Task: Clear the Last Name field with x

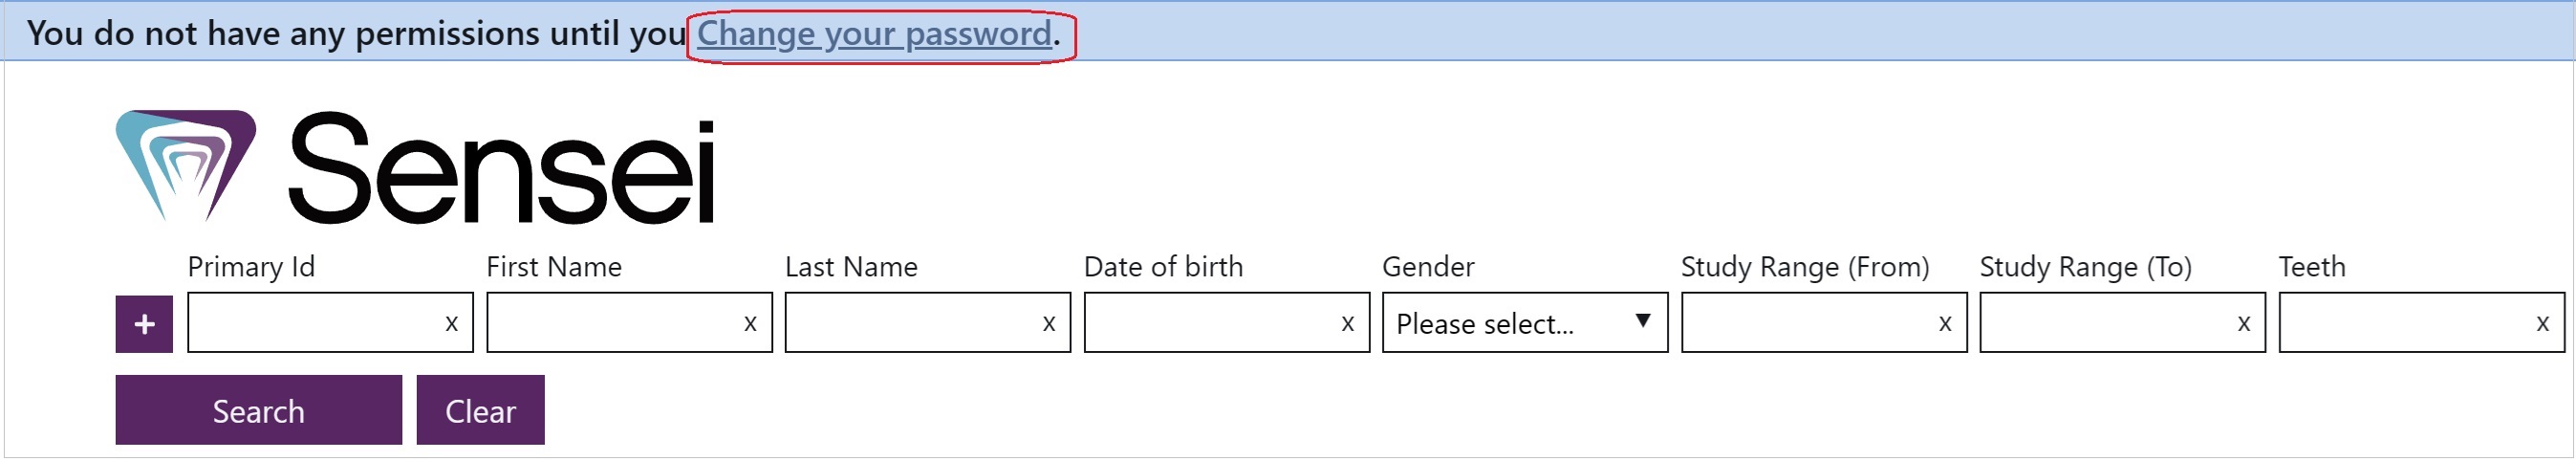Action: tap(1049, 324)
